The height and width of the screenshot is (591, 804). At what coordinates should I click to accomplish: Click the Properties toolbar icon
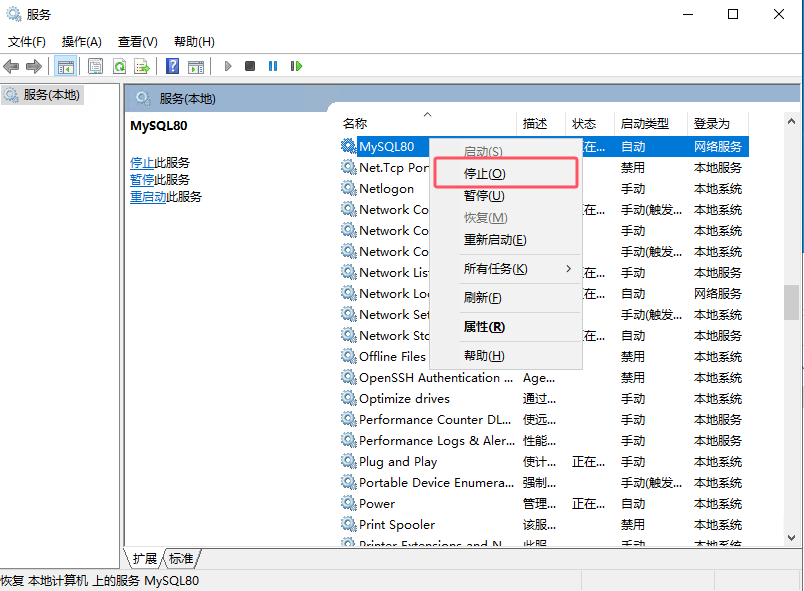96,66
